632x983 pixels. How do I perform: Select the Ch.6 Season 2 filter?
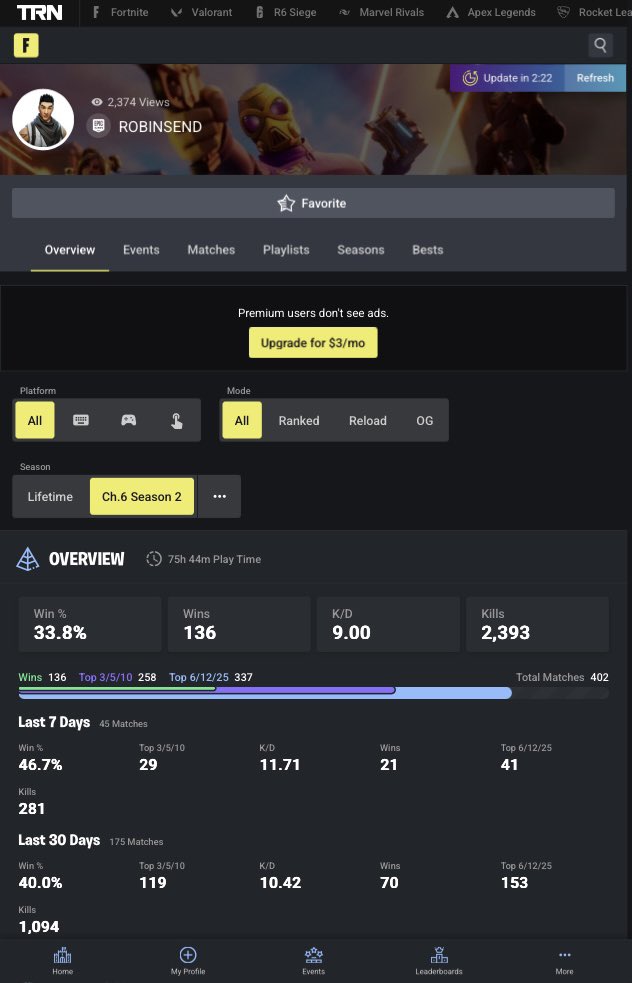click(142, 497)
